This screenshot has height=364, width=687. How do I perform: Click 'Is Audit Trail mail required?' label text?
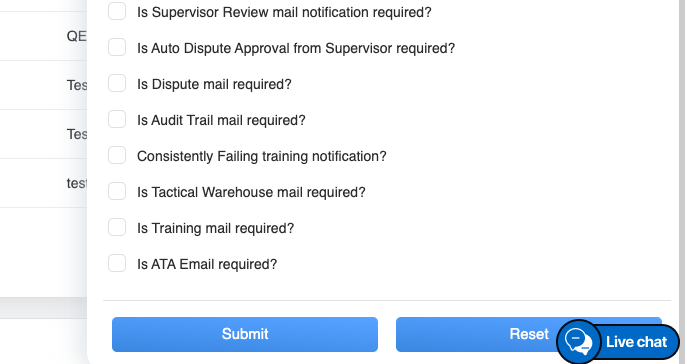(221, 120)
